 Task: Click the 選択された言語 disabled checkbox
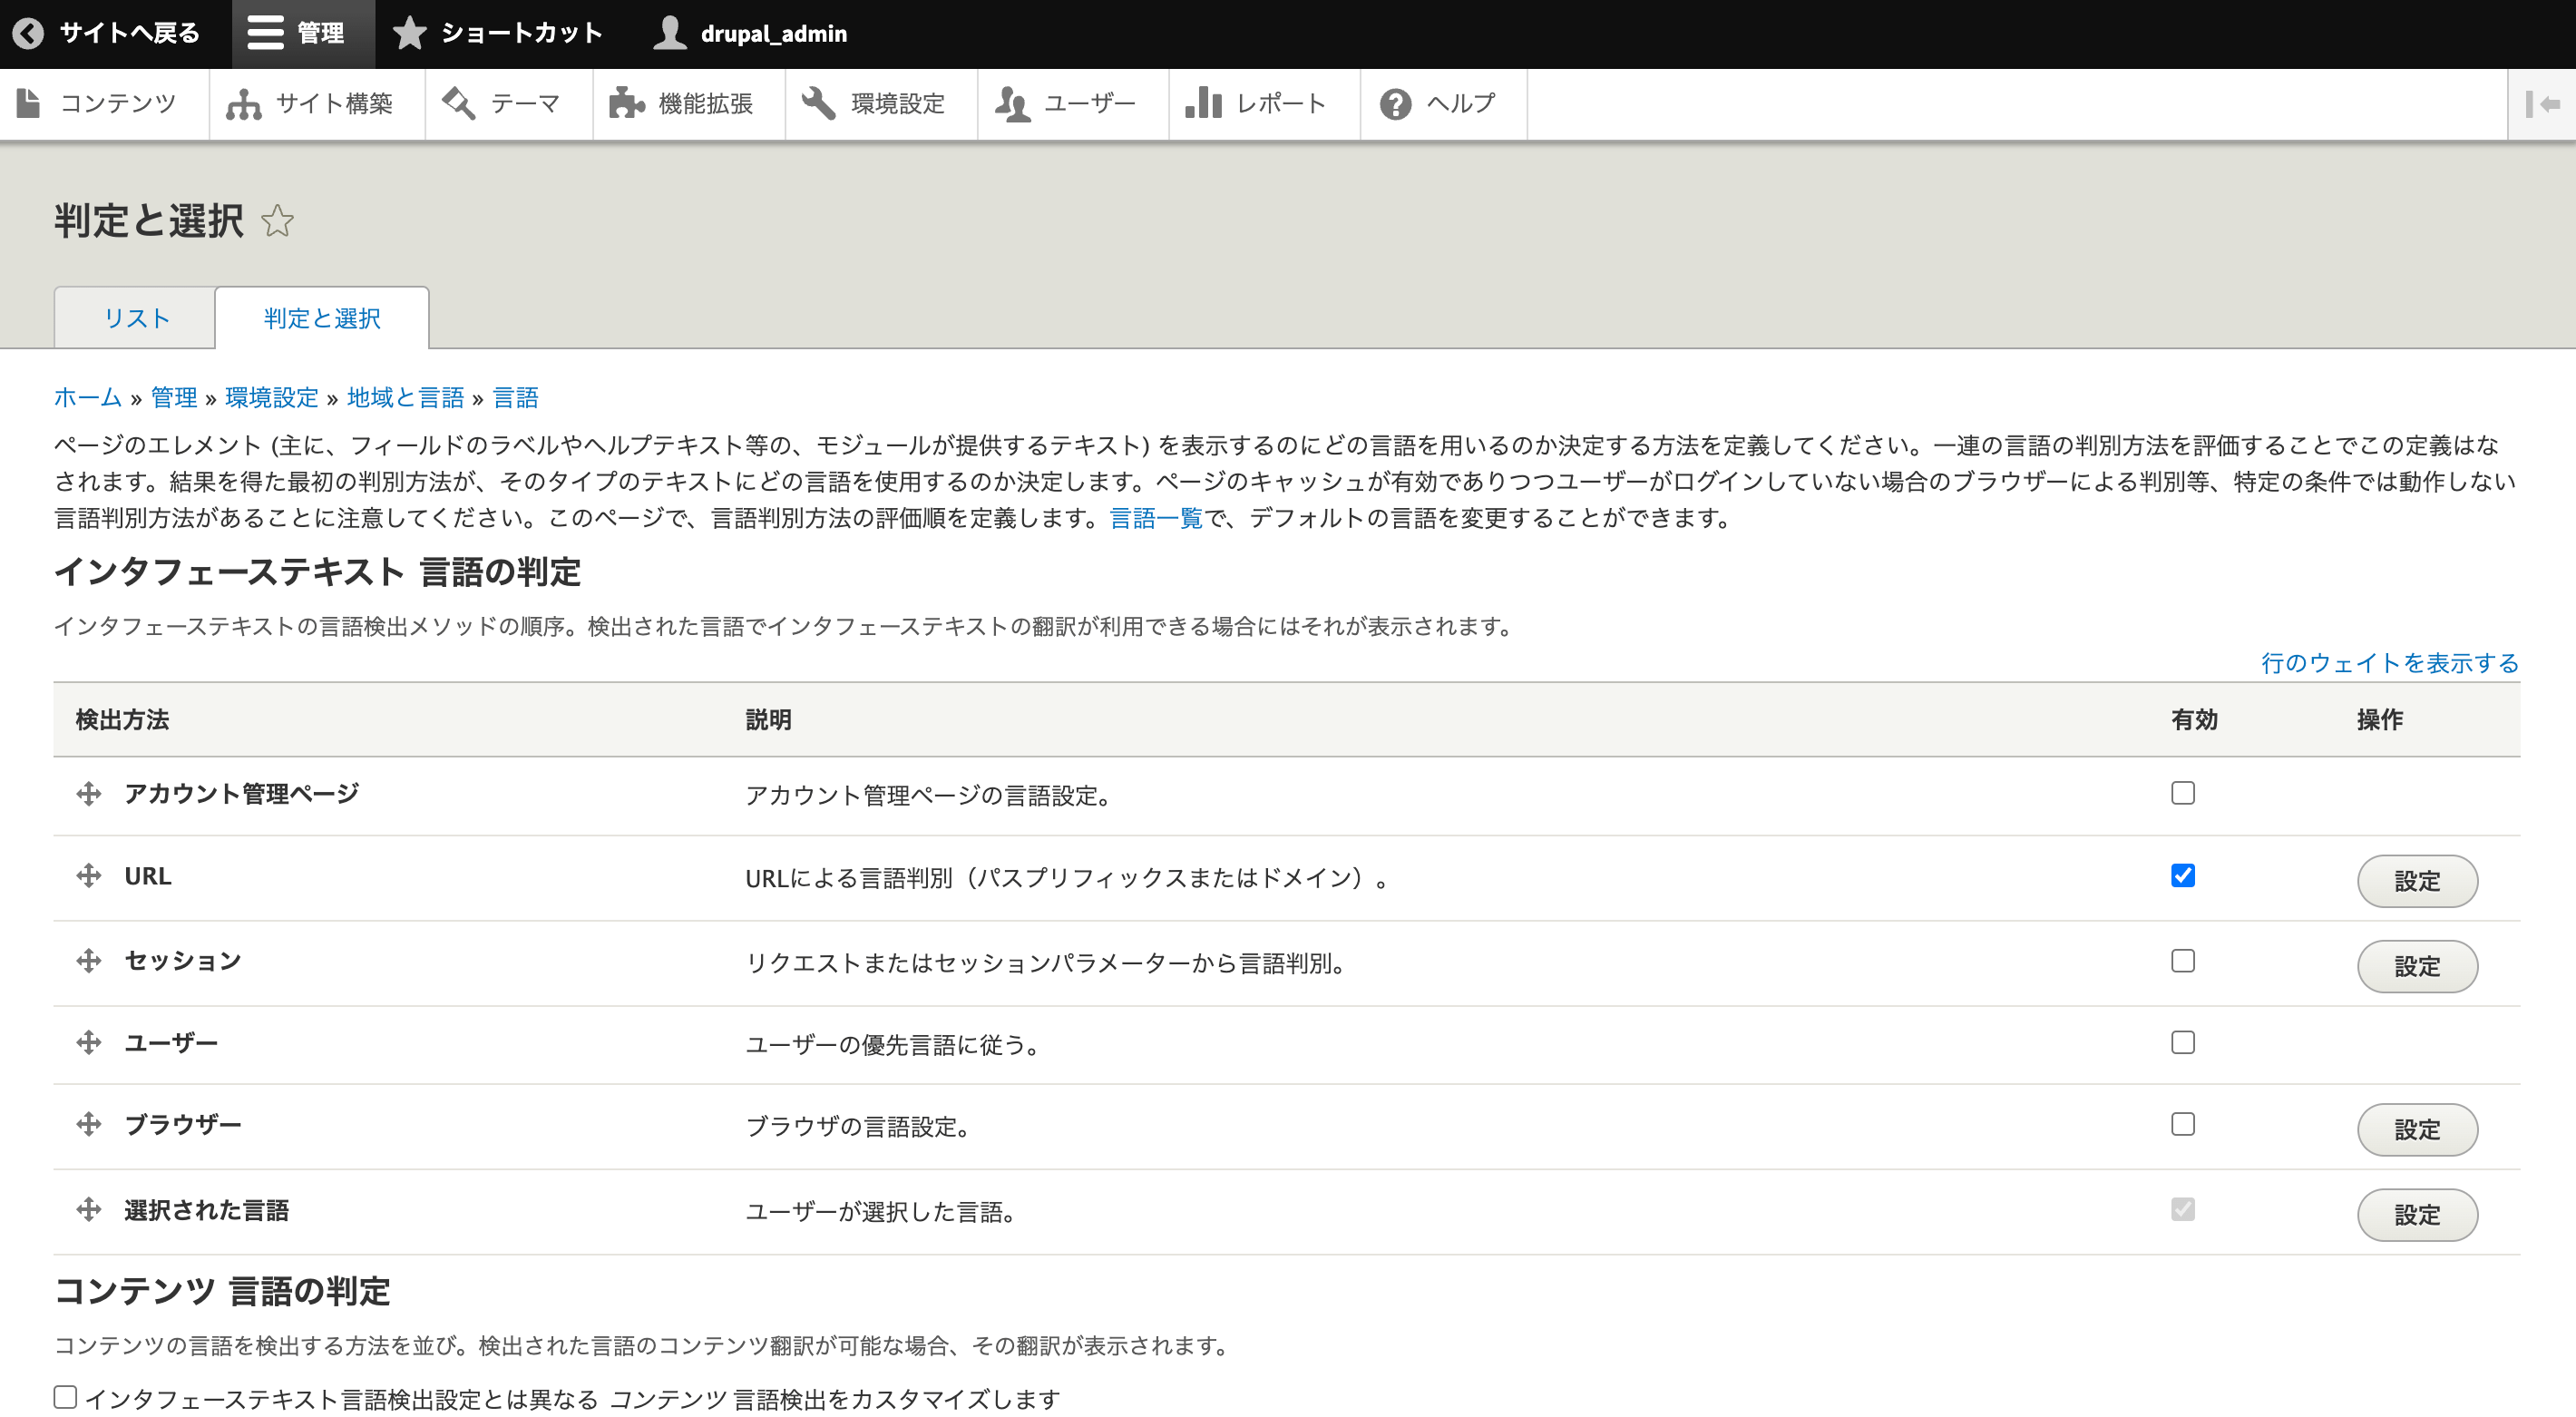click(2183, 1210)
